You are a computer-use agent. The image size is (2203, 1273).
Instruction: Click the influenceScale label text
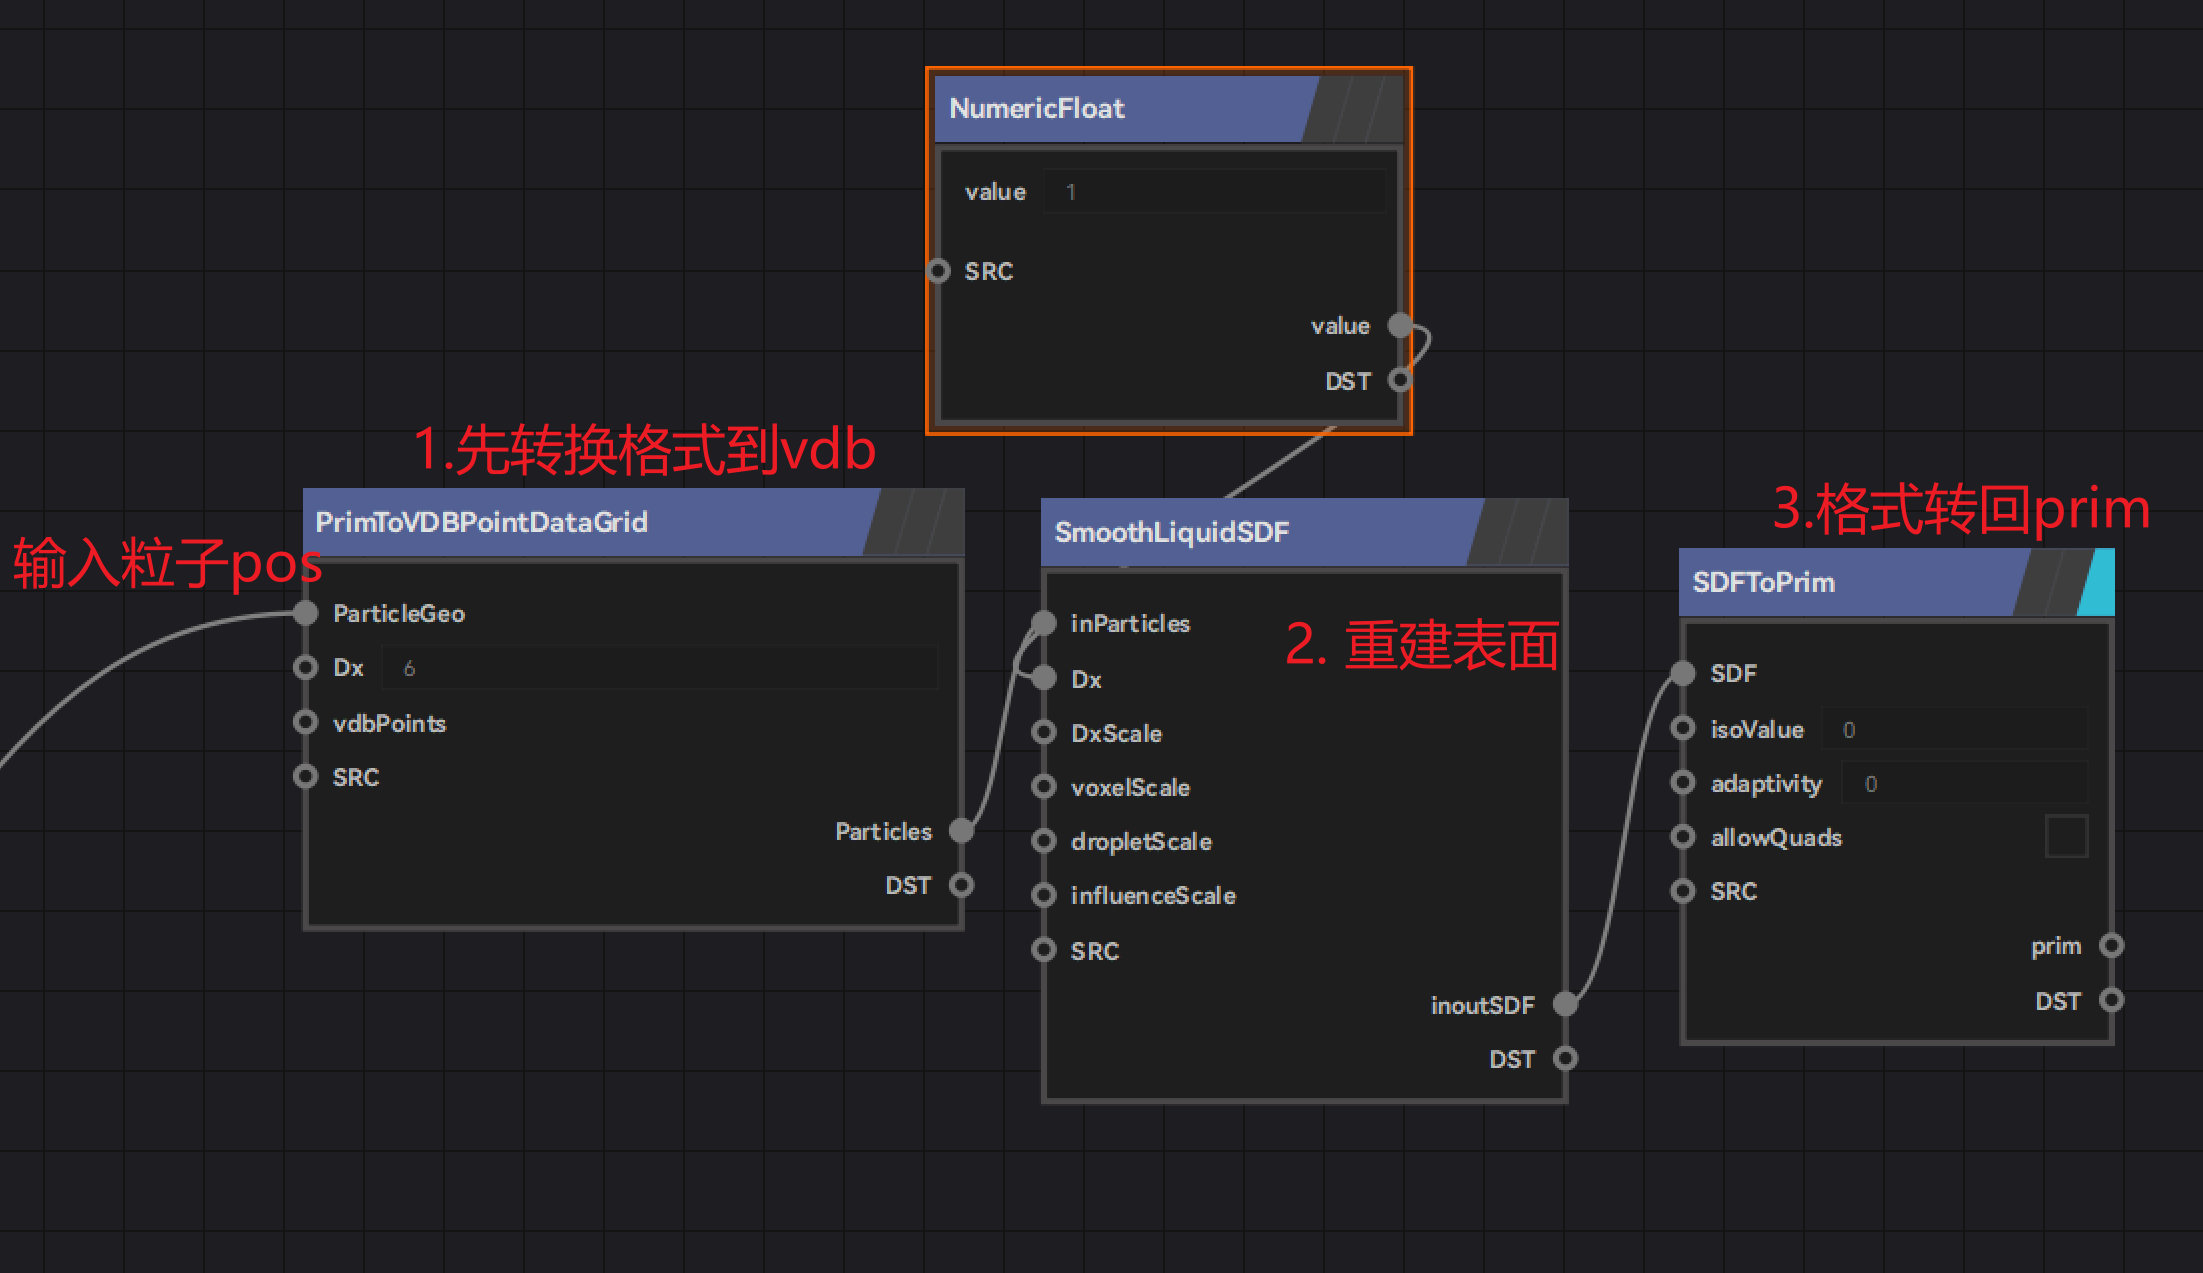click(1153, 895)
